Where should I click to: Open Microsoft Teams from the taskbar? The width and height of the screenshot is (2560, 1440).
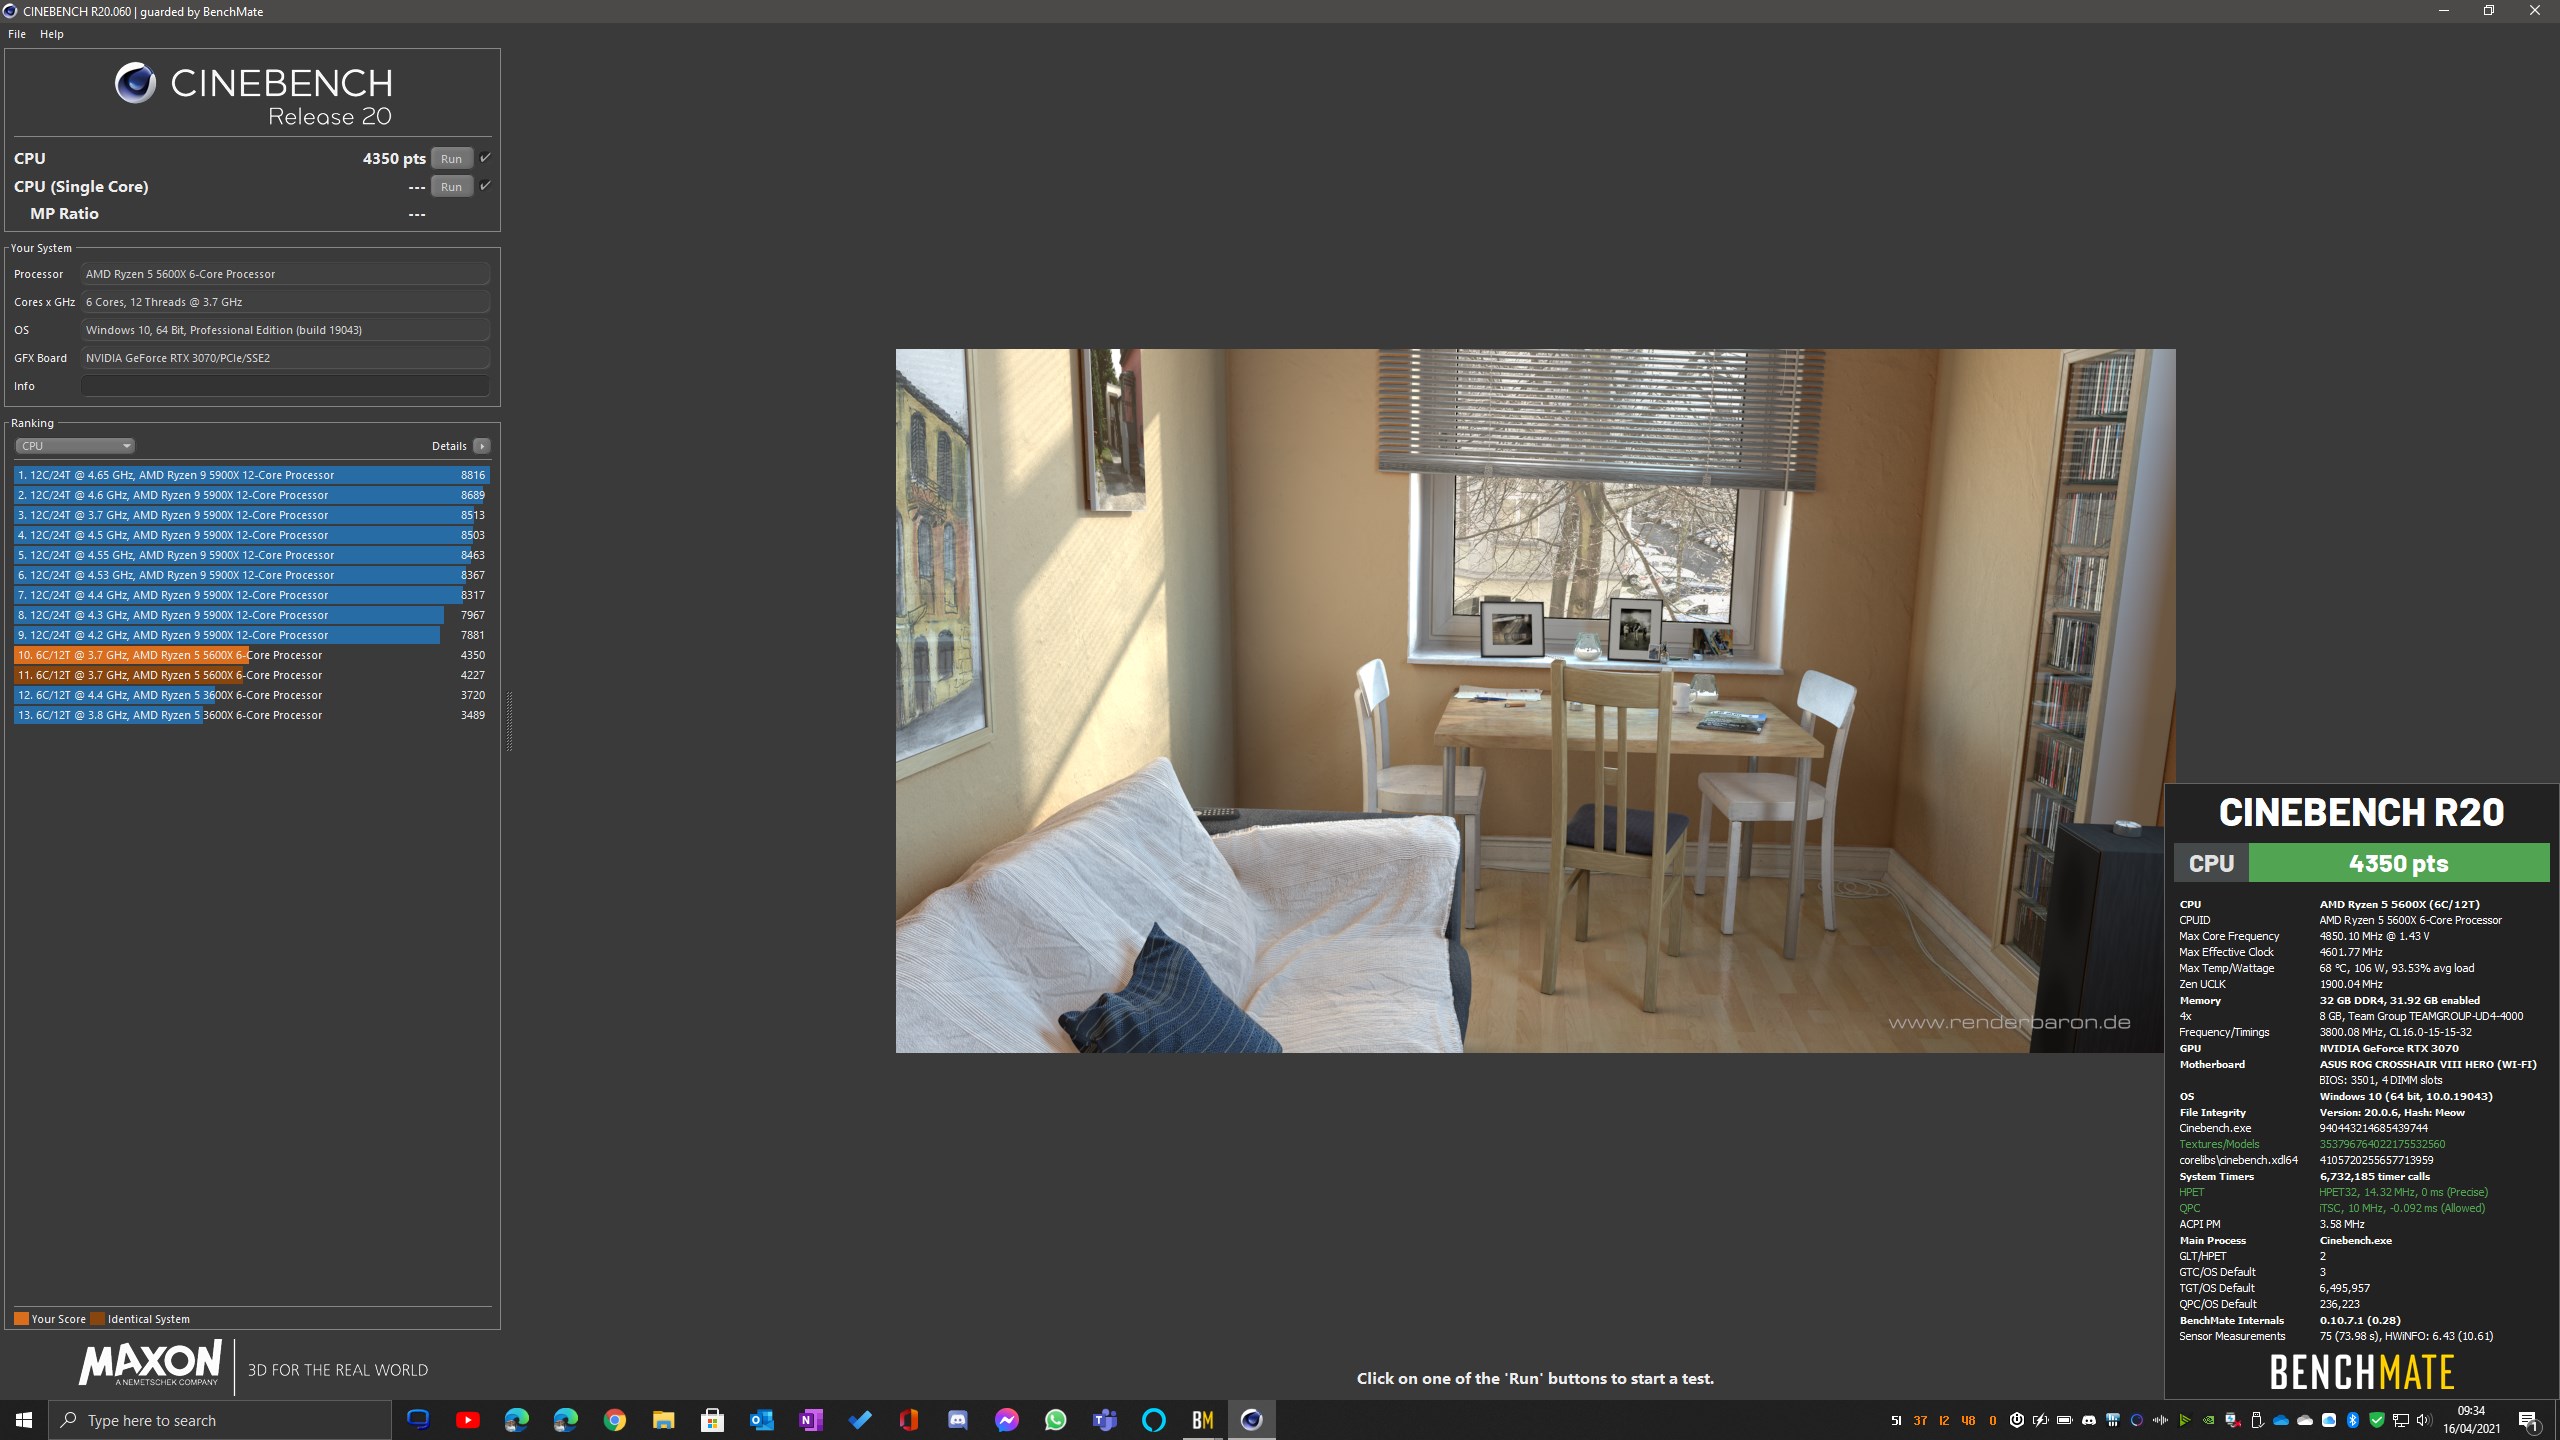[1104, 1420]
